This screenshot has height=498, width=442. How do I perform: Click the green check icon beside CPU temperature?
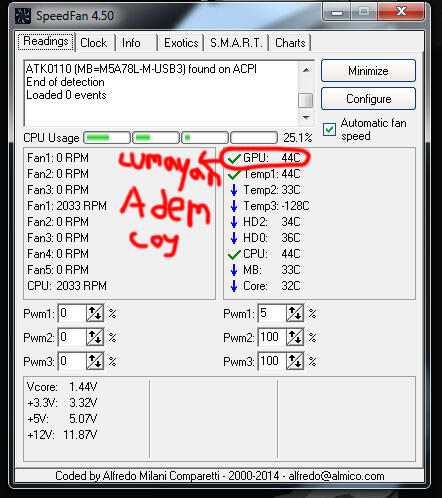pos(234,254)
